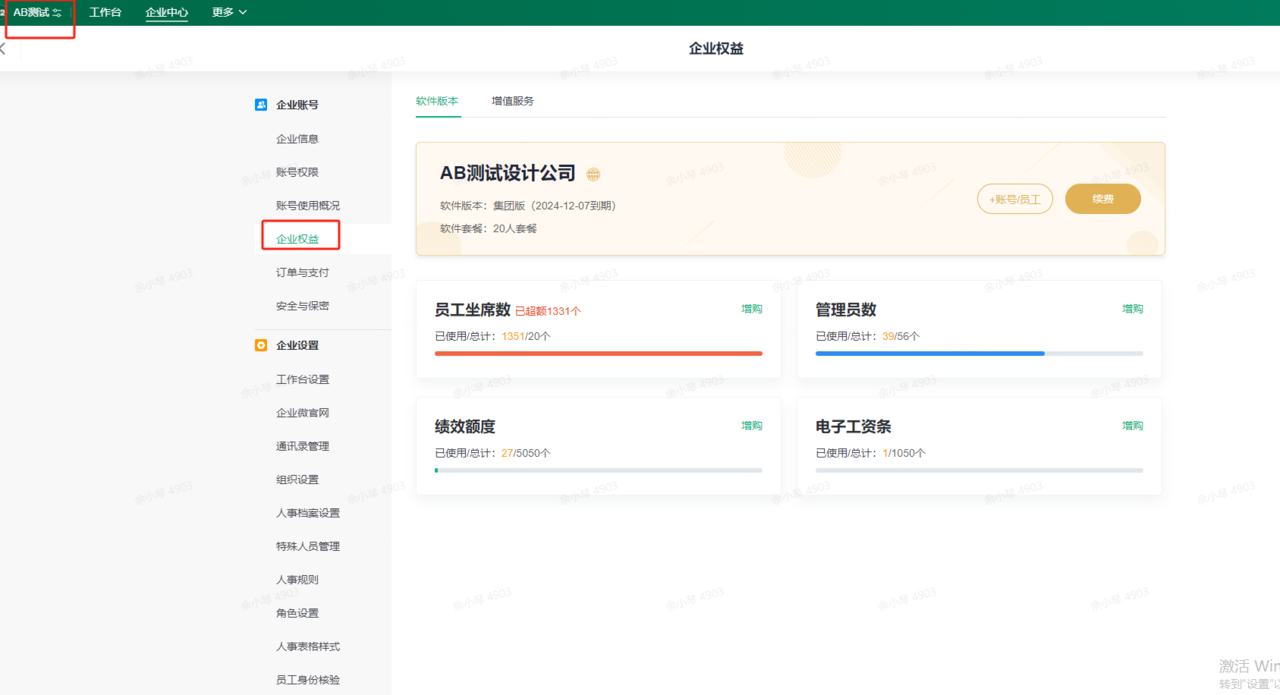Click the back arrow at top left
This screenshot has width=1280, height=695.
(x=3, y=49)
